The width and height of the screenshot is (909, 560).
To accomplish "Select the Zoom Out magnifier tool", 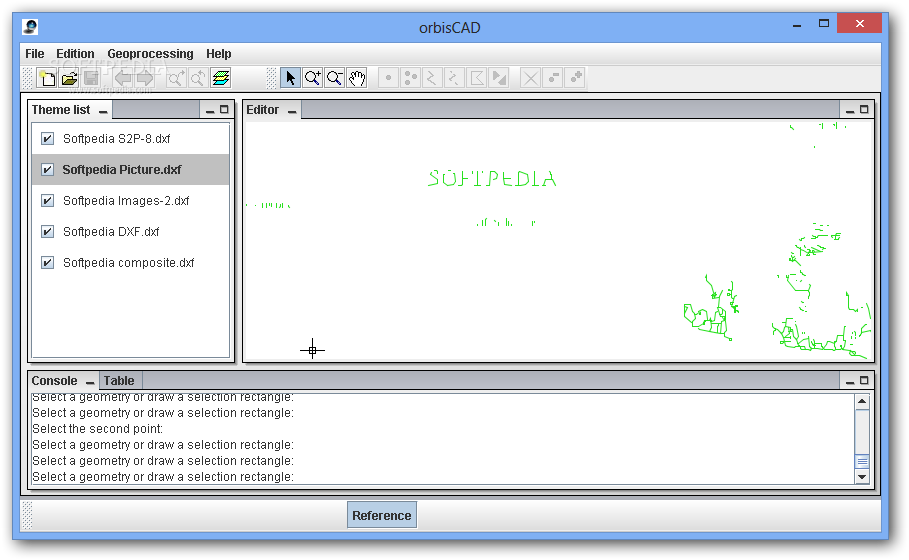I will pyautogui.click(x=334, y=78).
